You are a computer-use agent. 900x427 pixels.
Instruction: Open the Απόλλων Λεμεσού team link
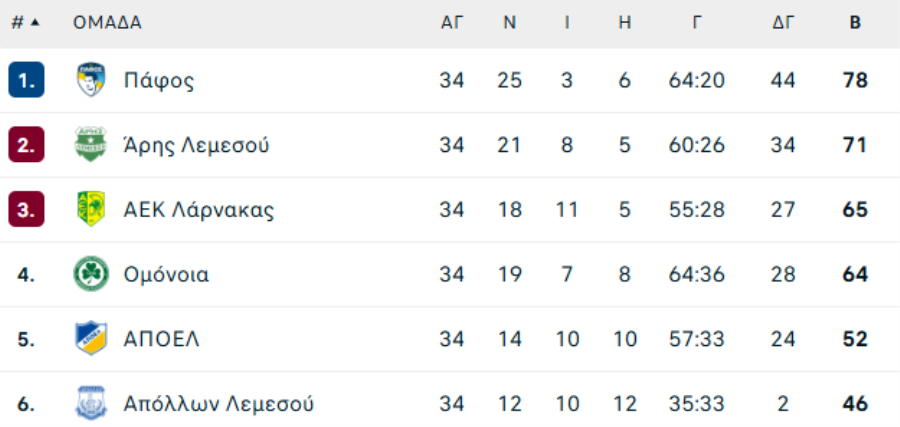pos(219,404)
